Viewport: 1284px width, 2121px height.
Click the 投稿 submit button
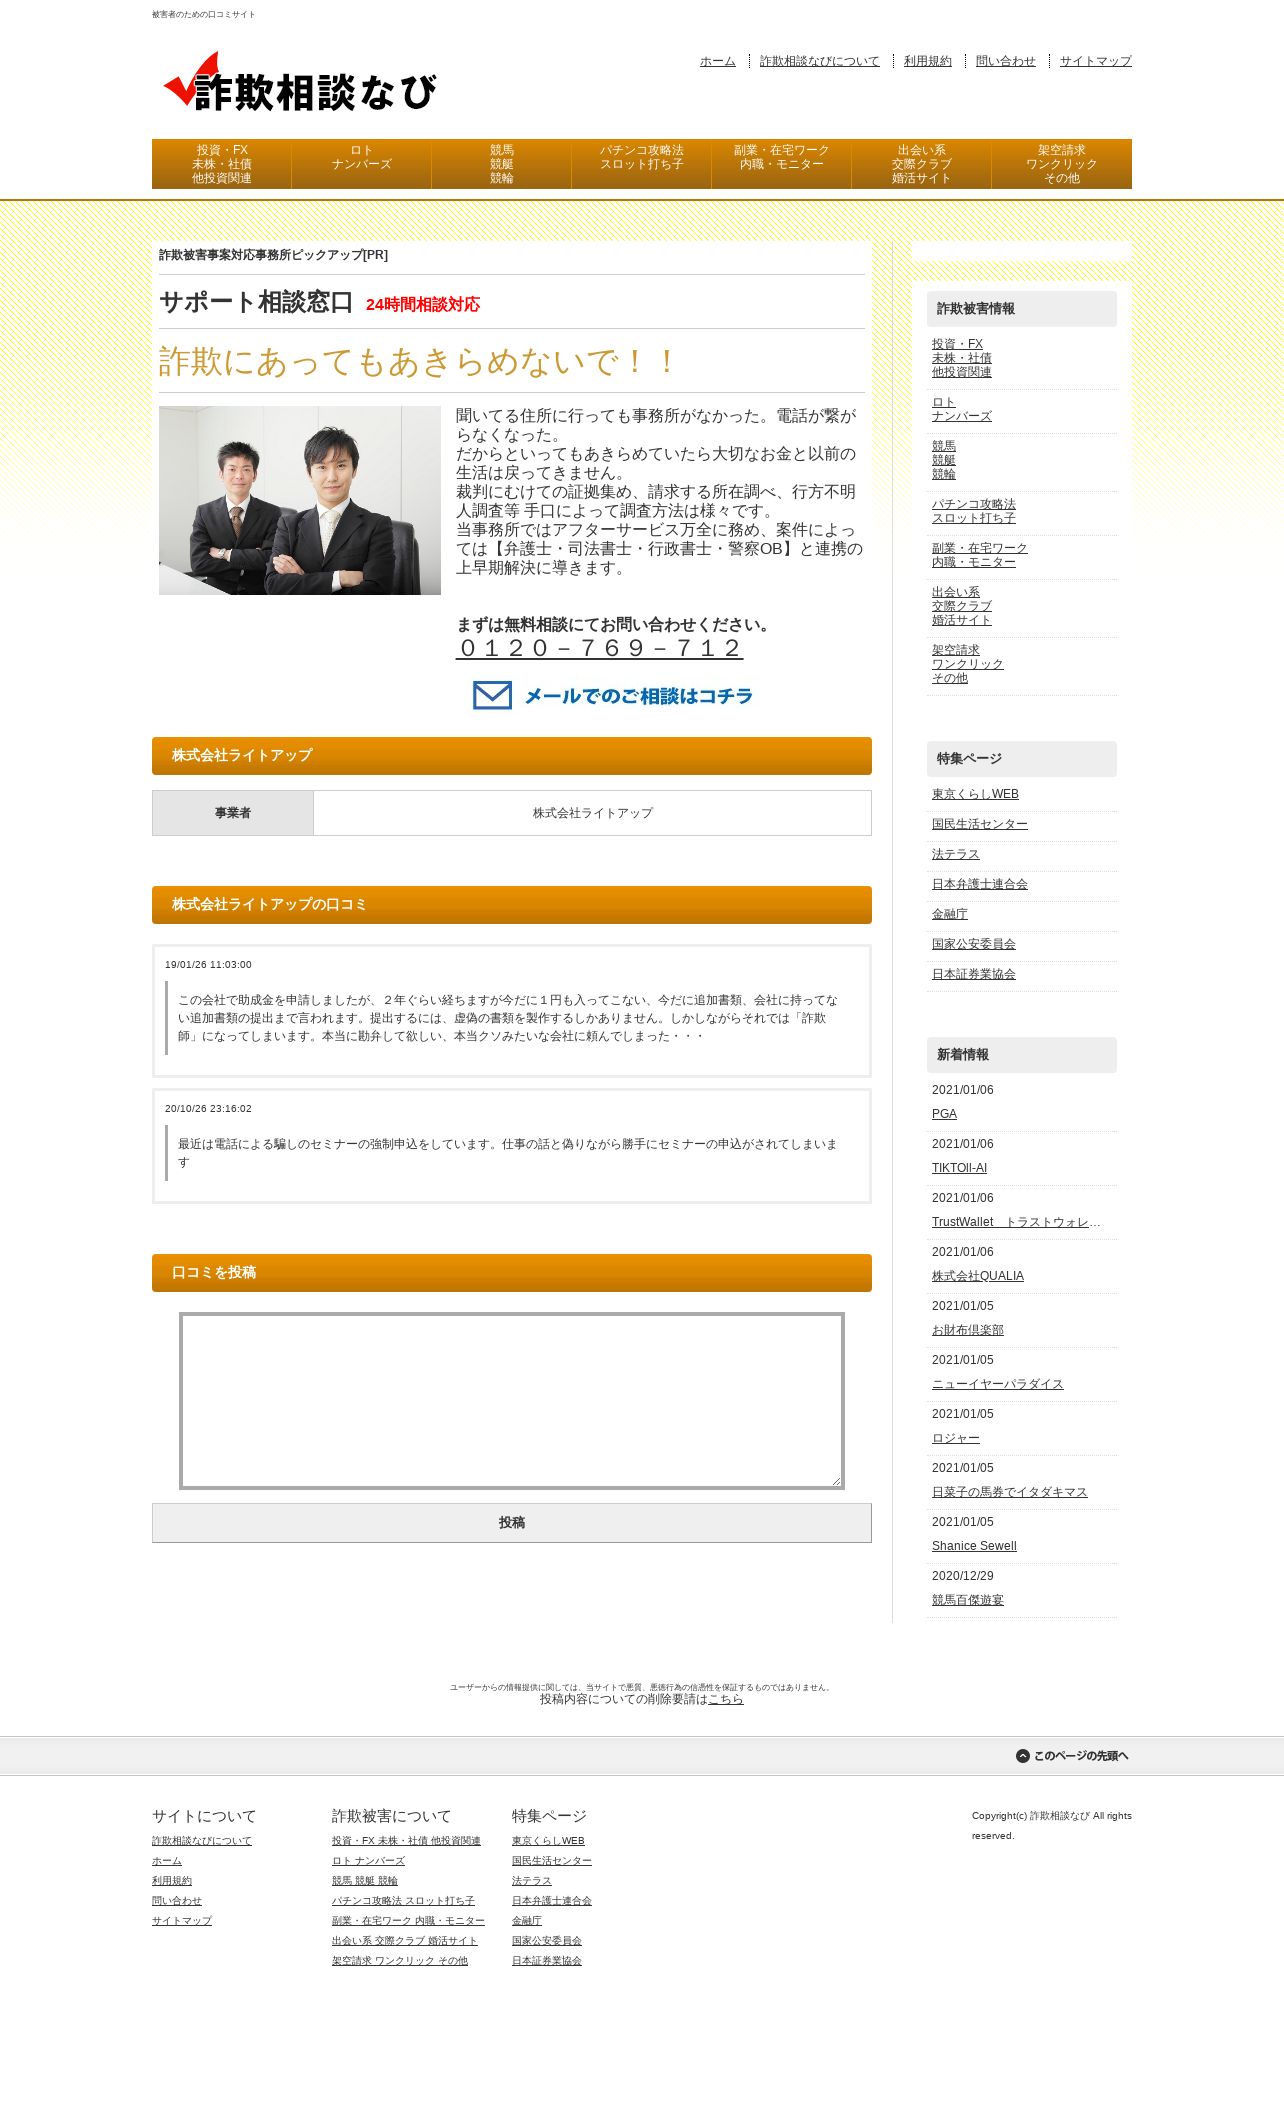512,1523
